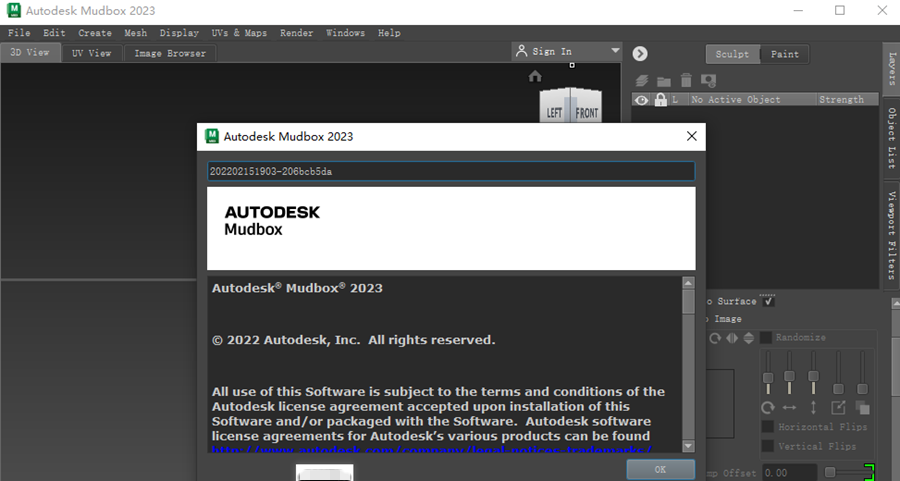
Task: Click the Mudbox app icon in main title bar
Action: [14, 10]
